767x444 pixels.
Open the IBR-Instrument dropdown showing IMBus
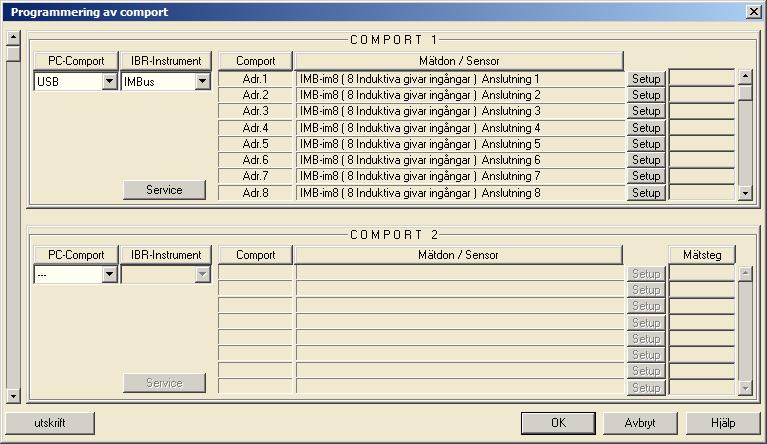click(x=166, y=81)
